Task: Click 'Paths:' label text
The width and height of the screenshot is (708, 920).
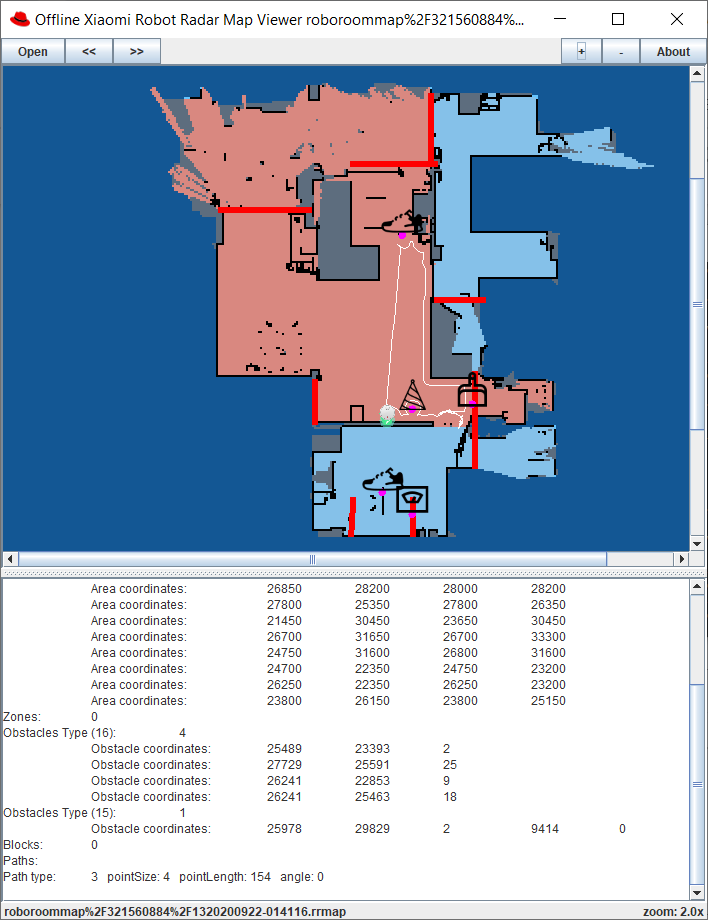Action: (21, 861)
